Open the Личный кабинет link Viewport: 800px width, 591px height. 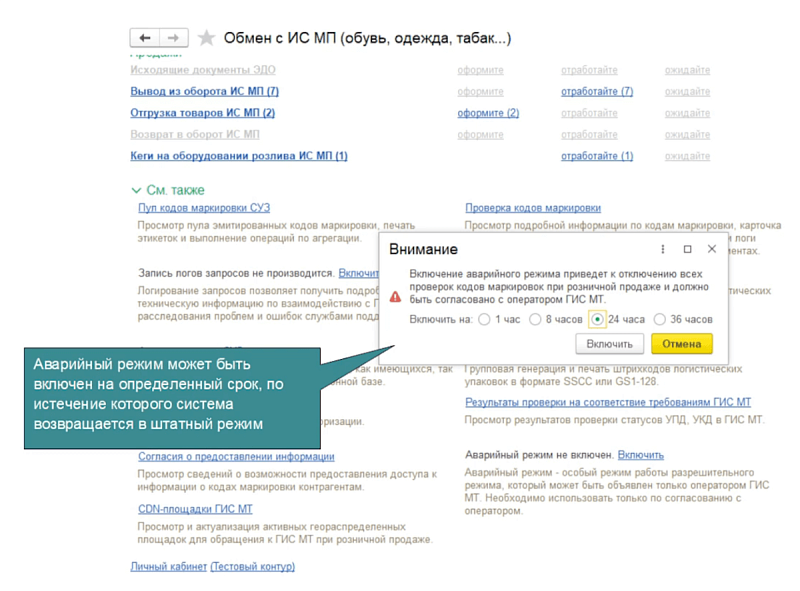click(x=168, y=567)
